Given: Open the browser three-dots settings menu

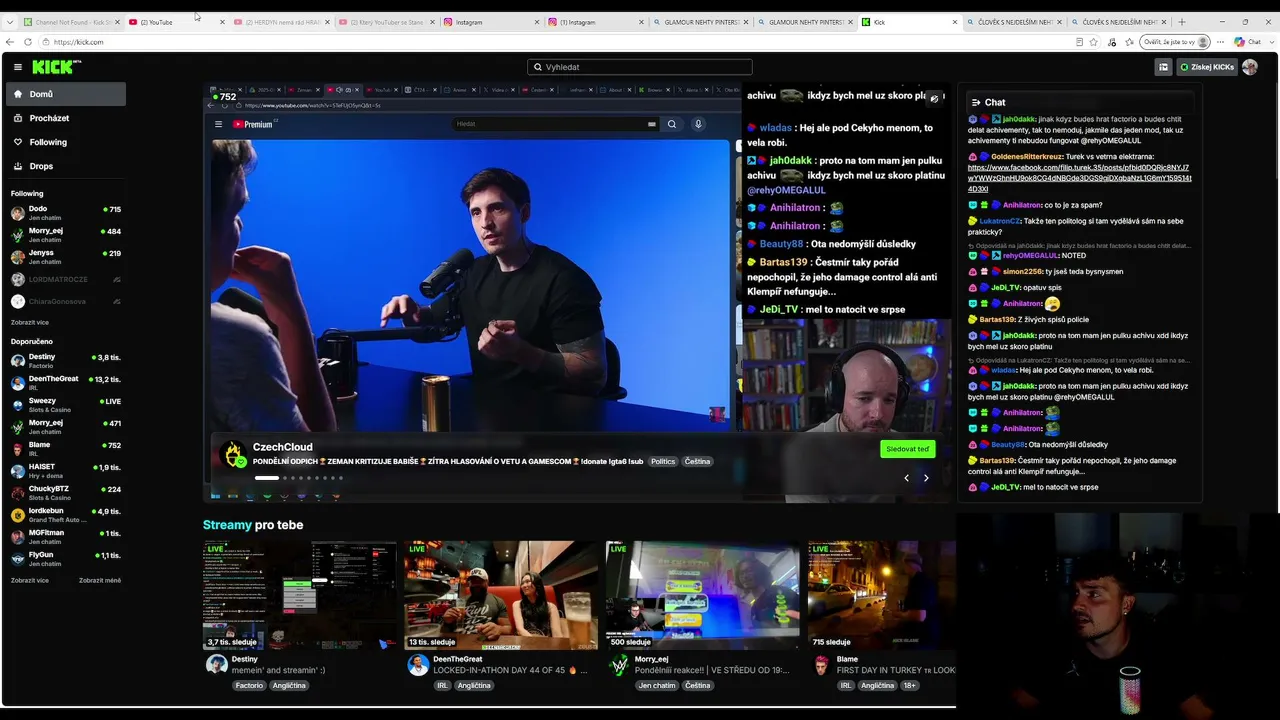Looking at the screenshot, I should 1220,42.
